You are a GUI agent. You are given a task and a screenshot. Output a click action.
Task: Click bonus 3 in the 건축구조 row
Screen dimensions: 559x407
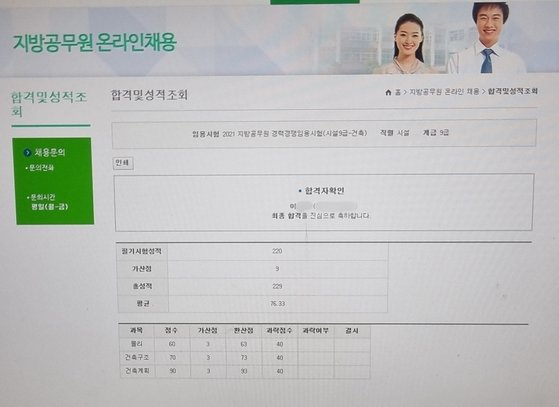tap(208, 358)
